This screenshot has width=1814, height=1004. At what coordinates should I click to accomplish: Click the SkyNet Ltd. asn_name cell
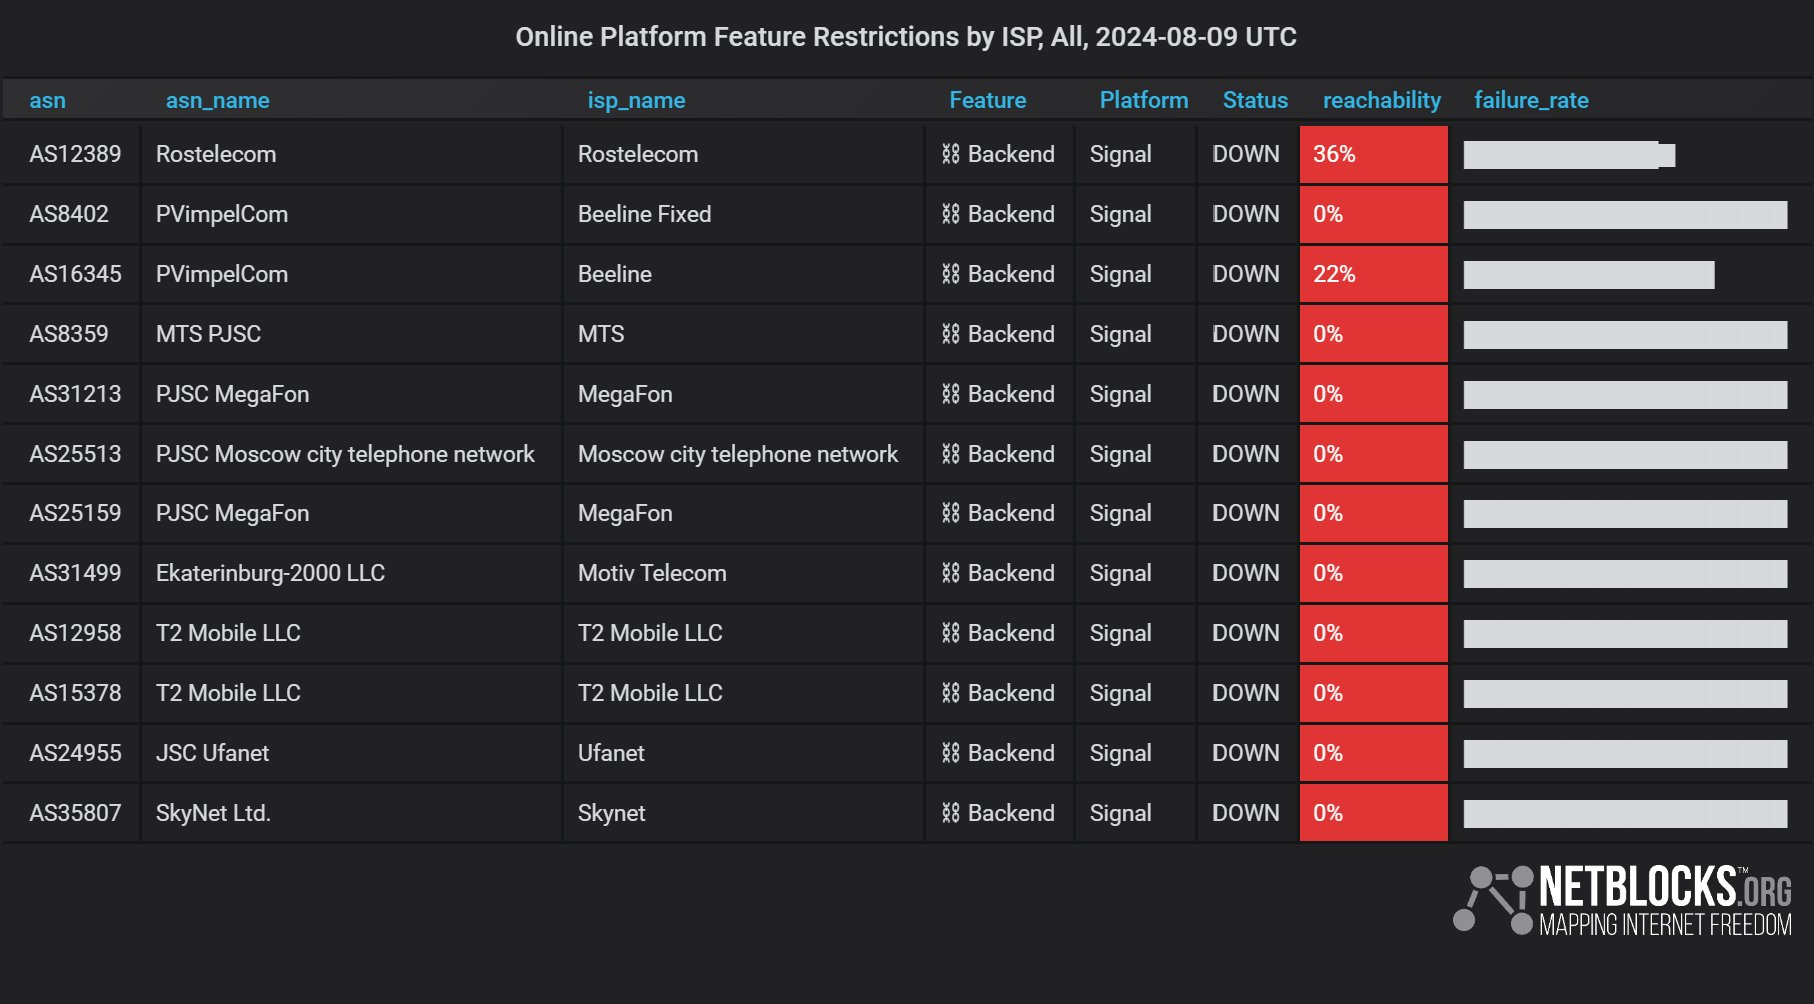click(351, 813)
